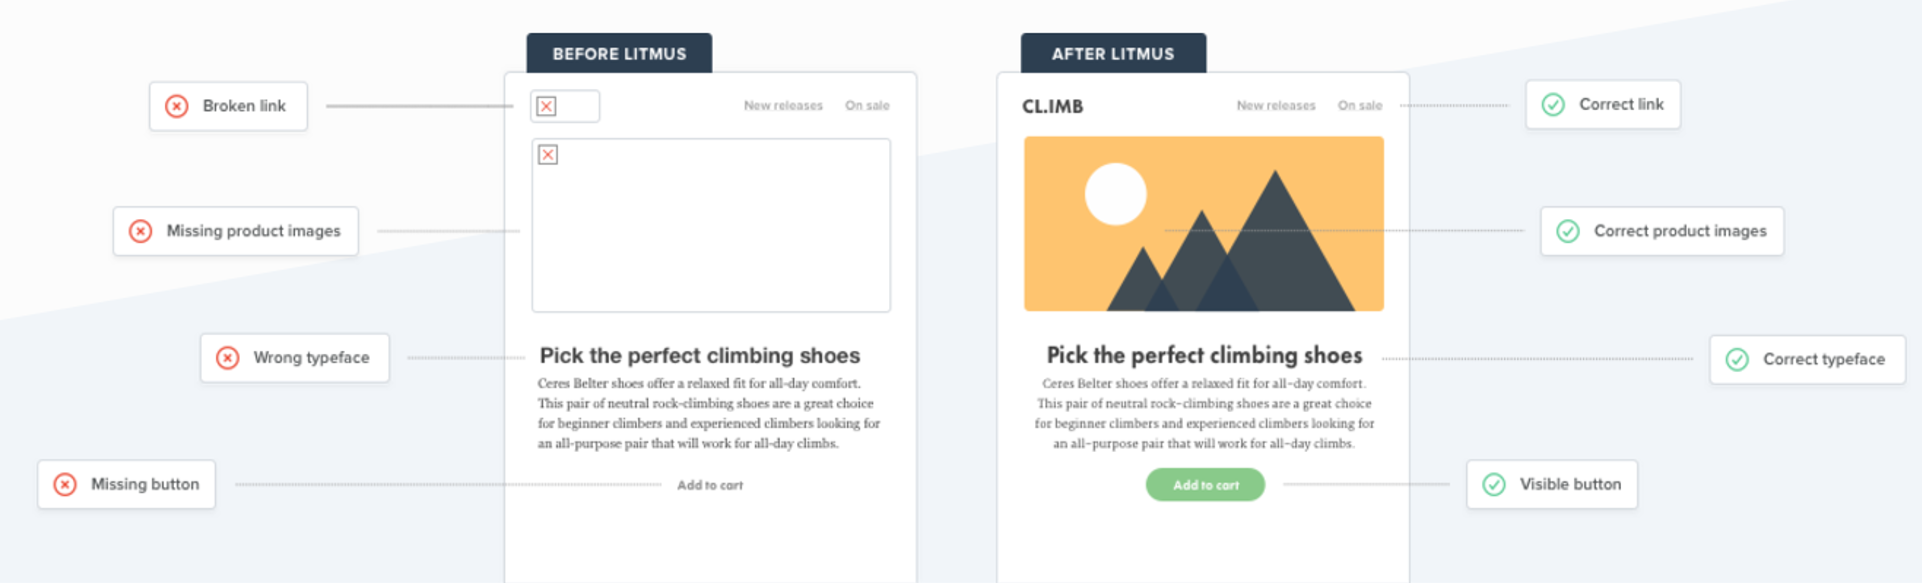Click the mountain product image
This screenshot has height=583, width=1922.
click(x=1204, y=224)
